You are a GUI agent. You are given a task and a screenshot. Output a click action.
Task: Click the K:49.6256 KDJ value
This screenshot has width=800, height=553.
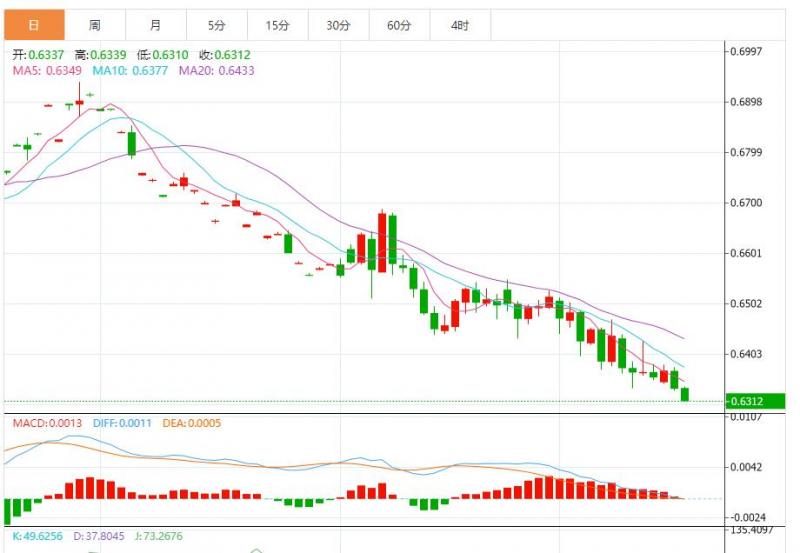coord(37,536)
